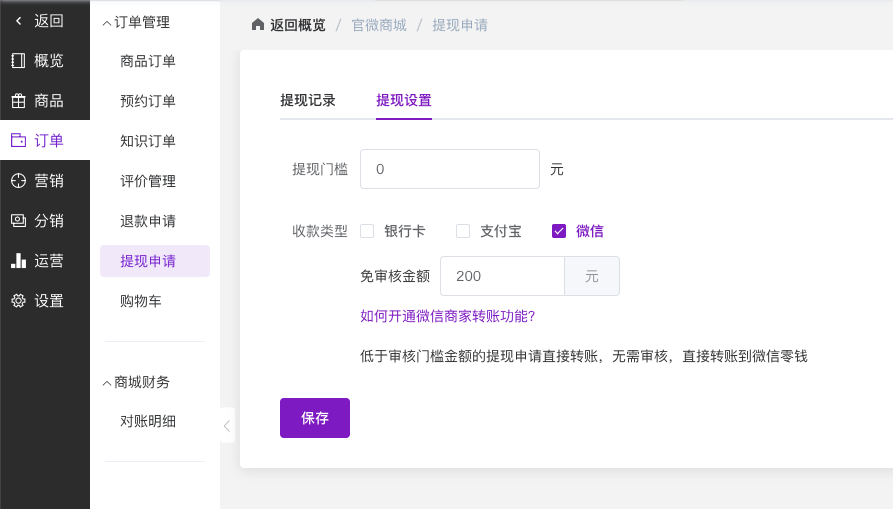Screen dimensions: 893x509
Task: Open 退款申请 in the order menu
Action: click(x=148, y=221)
